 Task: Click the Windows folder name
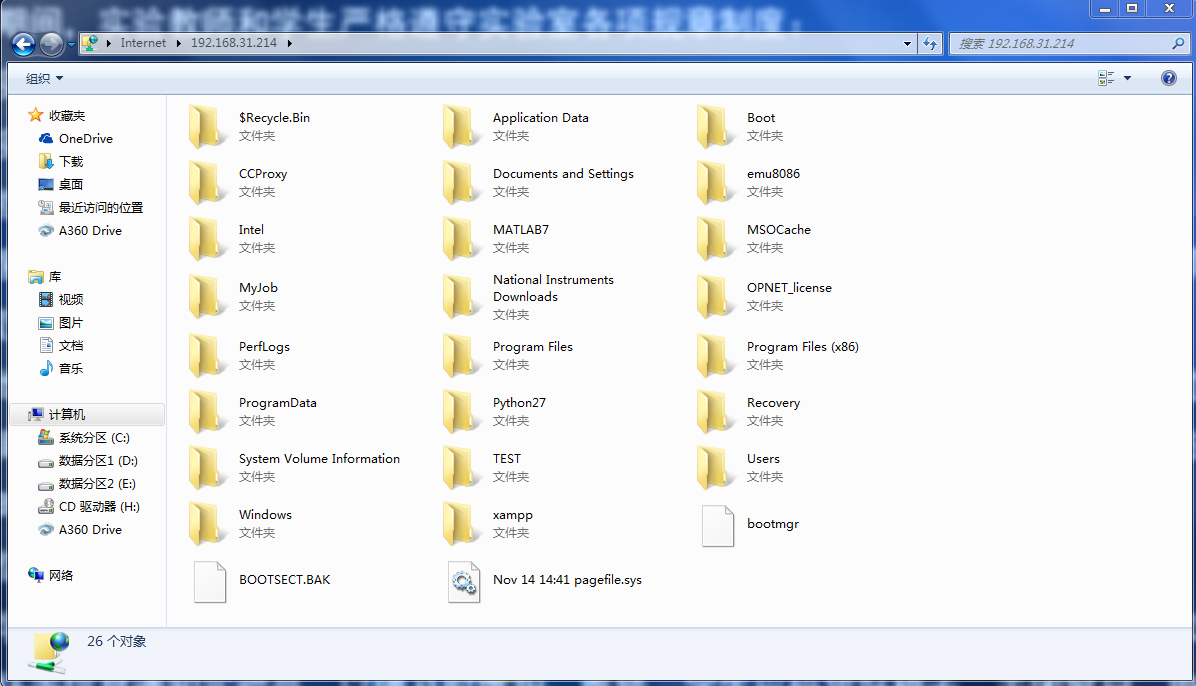click(265, 514)
